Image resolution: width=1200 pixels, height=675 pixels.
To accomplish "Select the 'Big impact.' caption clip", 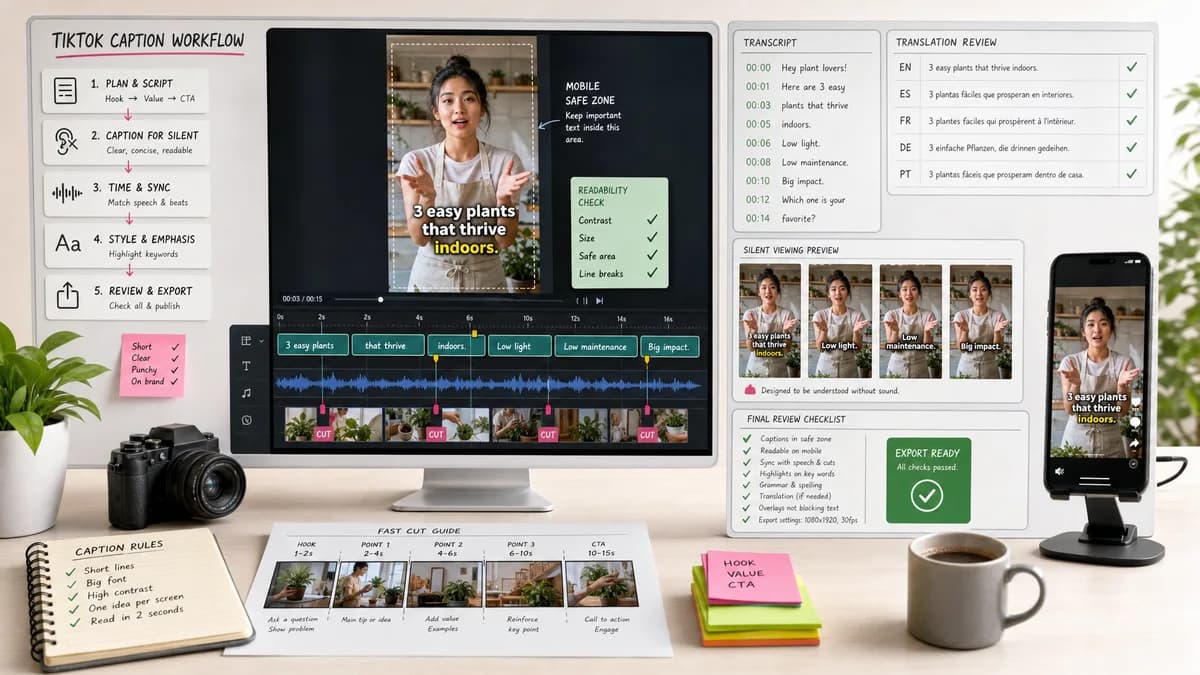I will point(669,346).
